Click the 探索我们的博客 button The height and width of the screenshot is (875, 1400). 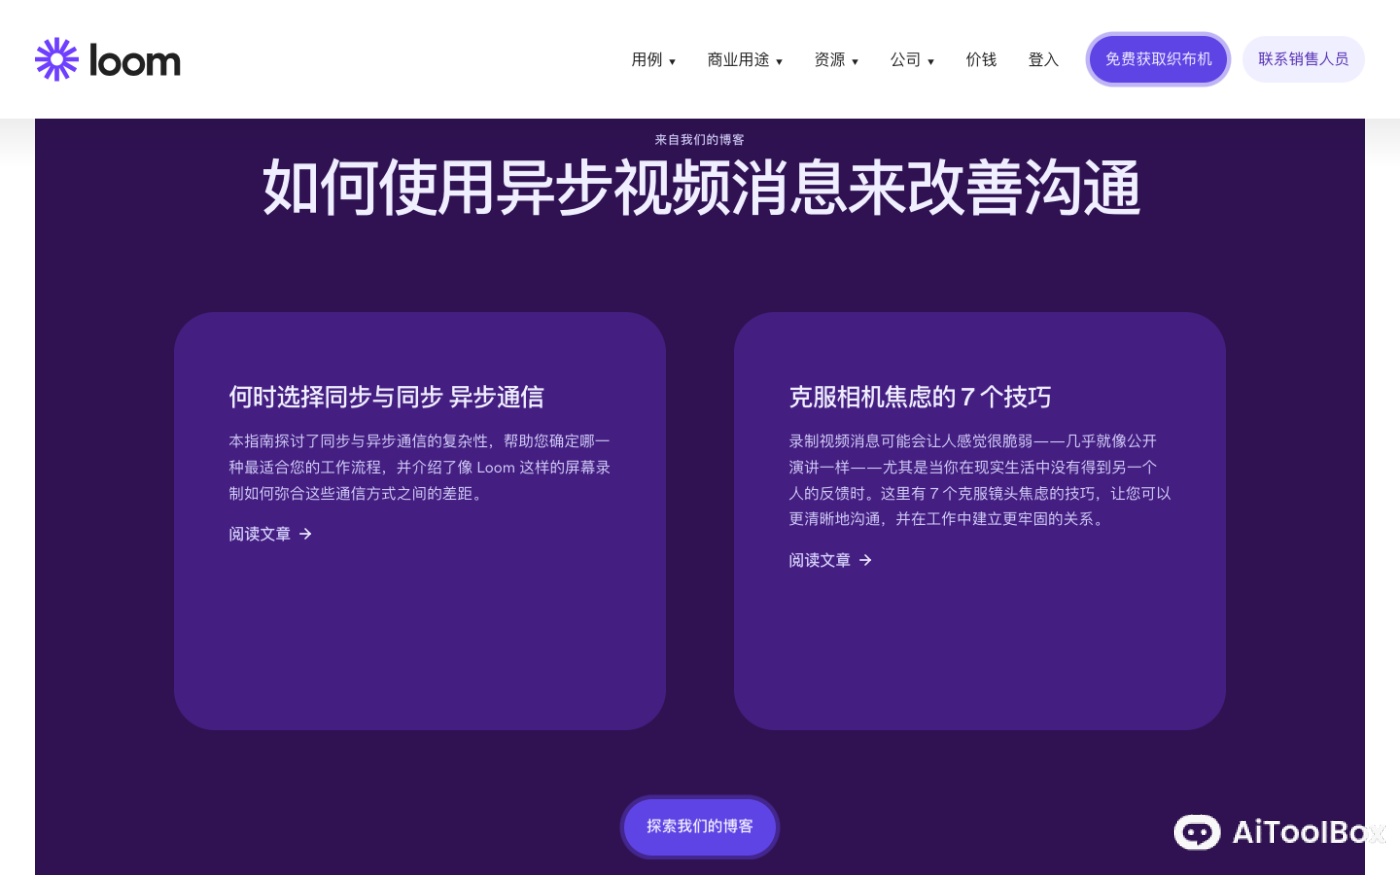pos(699,827)
